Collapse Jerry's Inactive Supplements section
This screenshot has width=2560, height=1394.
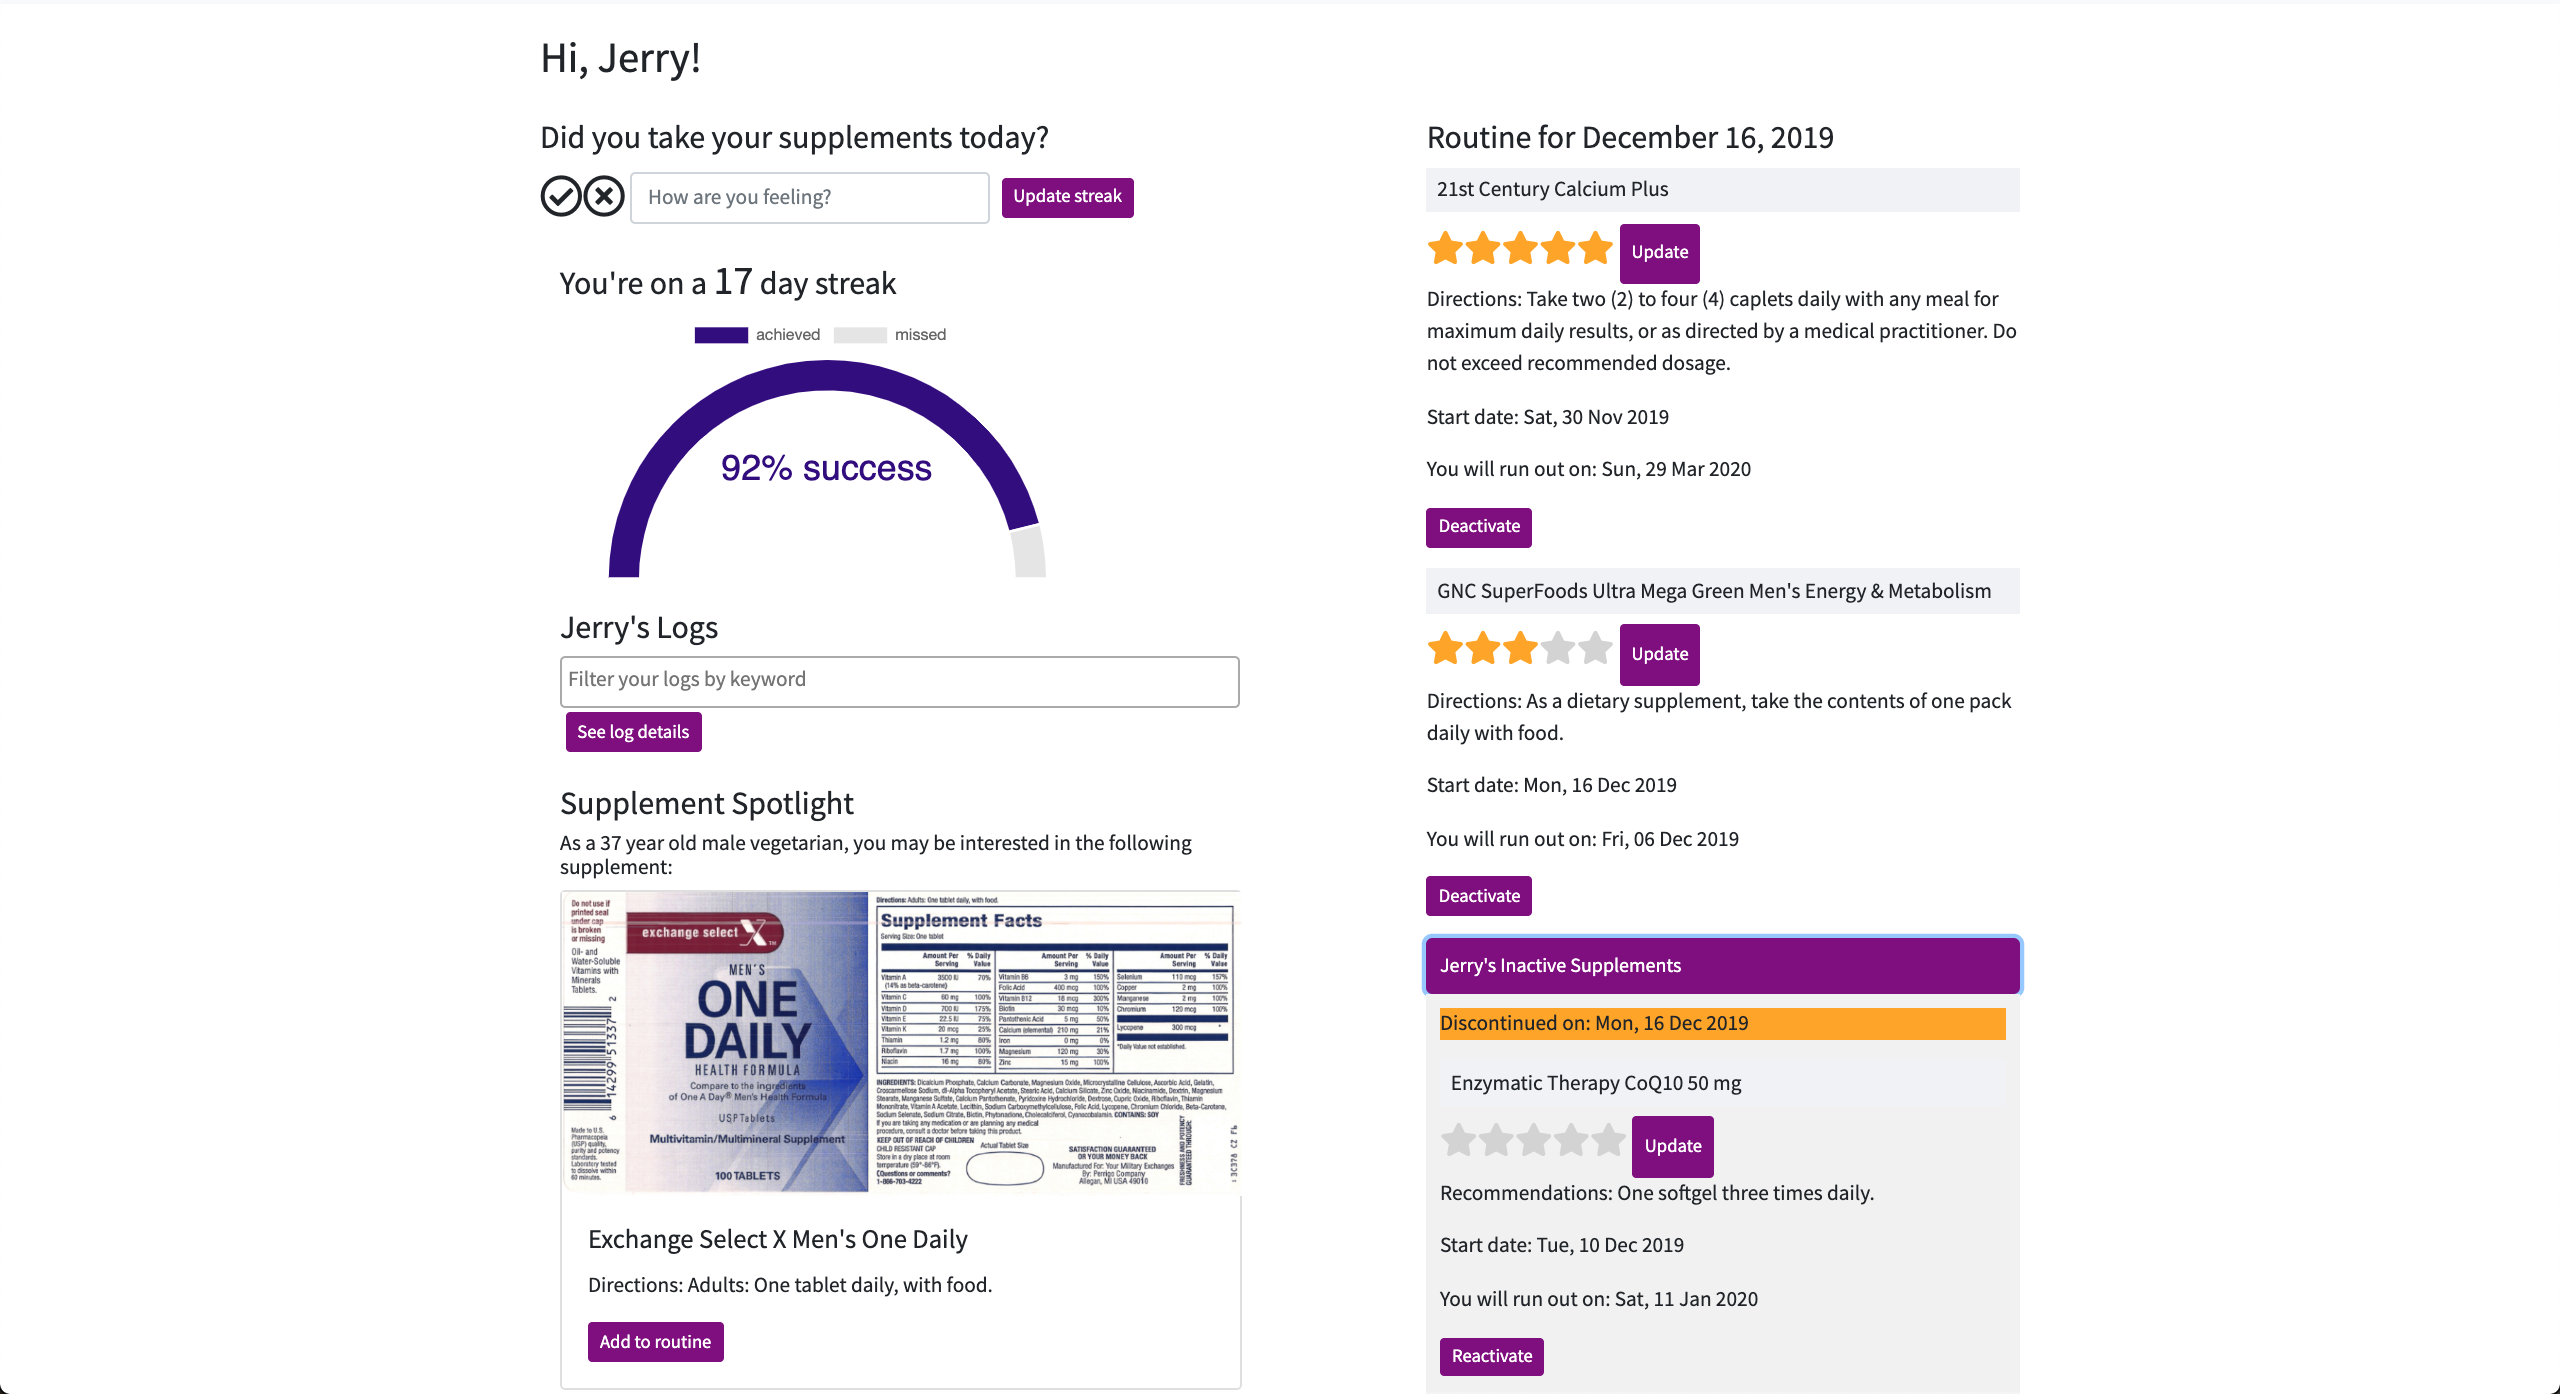(x=1722, y=965)
